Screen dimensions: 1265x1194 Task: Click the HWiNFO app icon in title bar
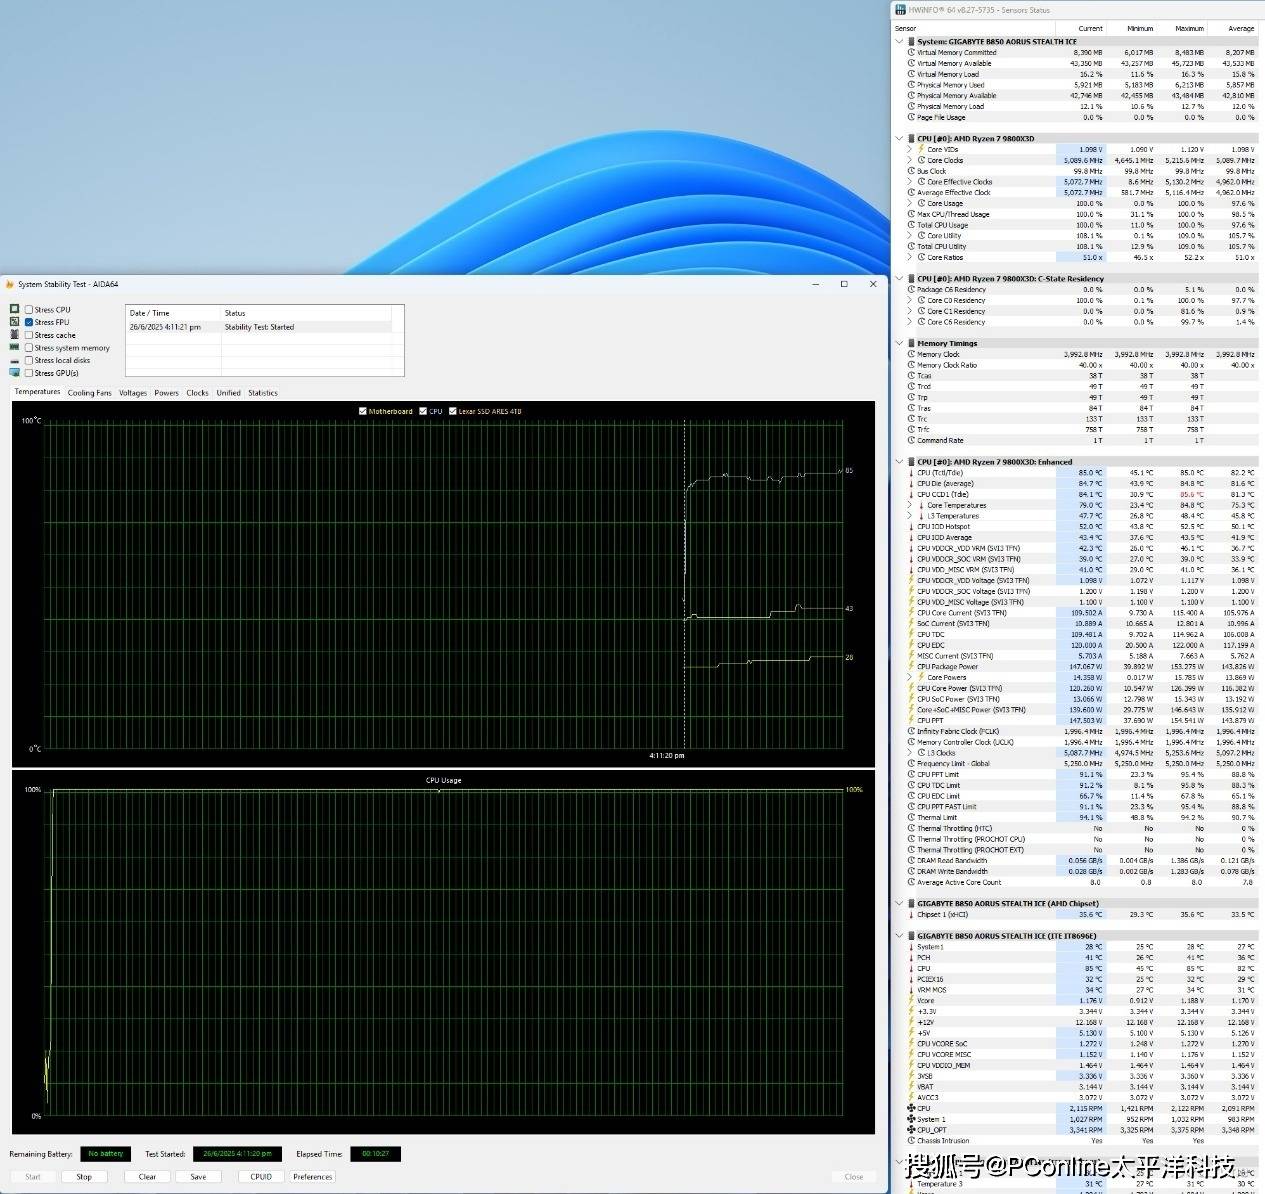900,10
